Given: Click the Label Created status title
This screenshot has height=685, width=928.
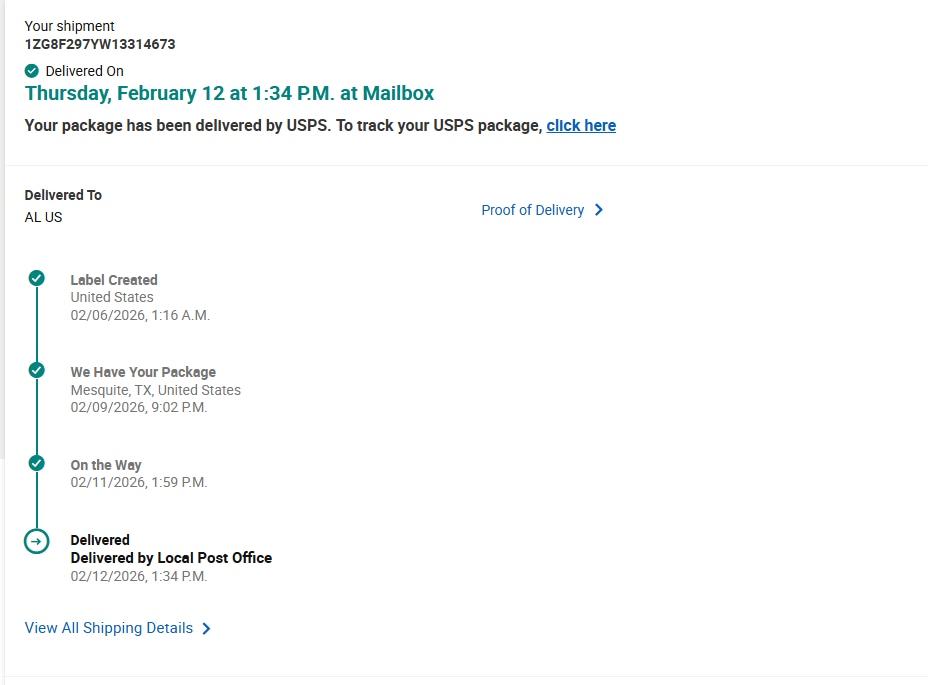Looking at the screenshot, I should coord(114,280).
